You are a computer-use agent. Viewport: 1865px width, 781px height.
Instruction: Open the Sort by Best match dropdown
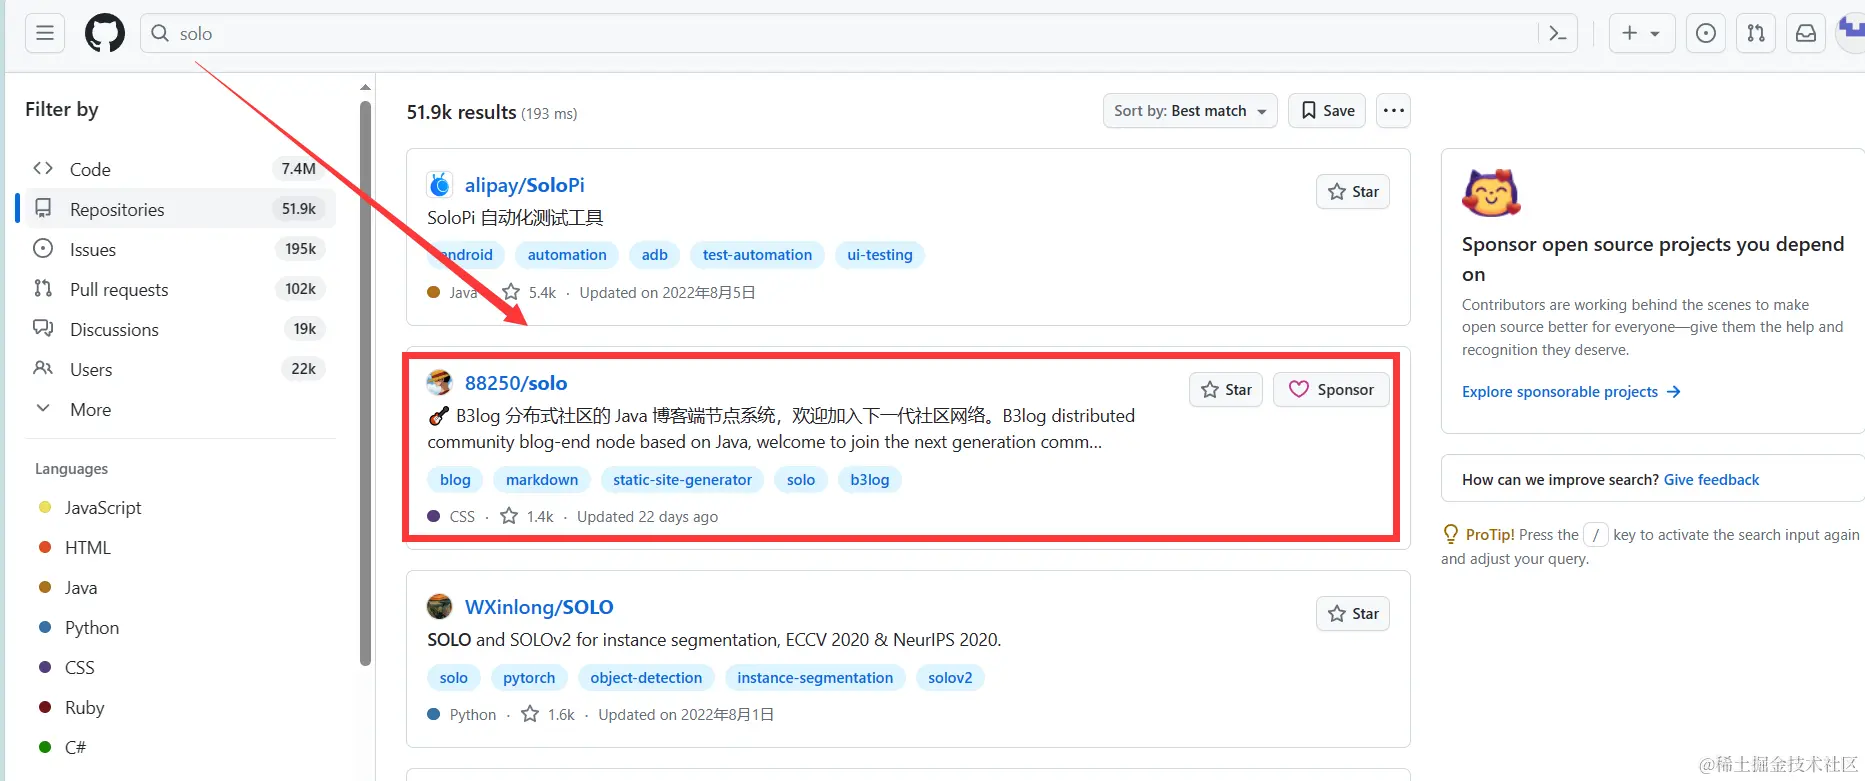(1190, 111)
